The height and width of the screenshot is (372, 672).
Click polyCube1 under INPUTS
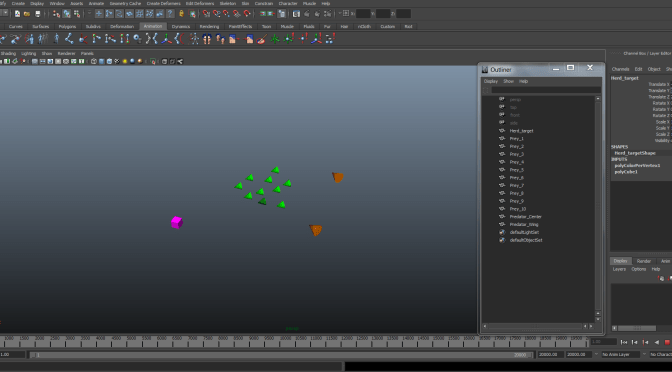[626, 172]
